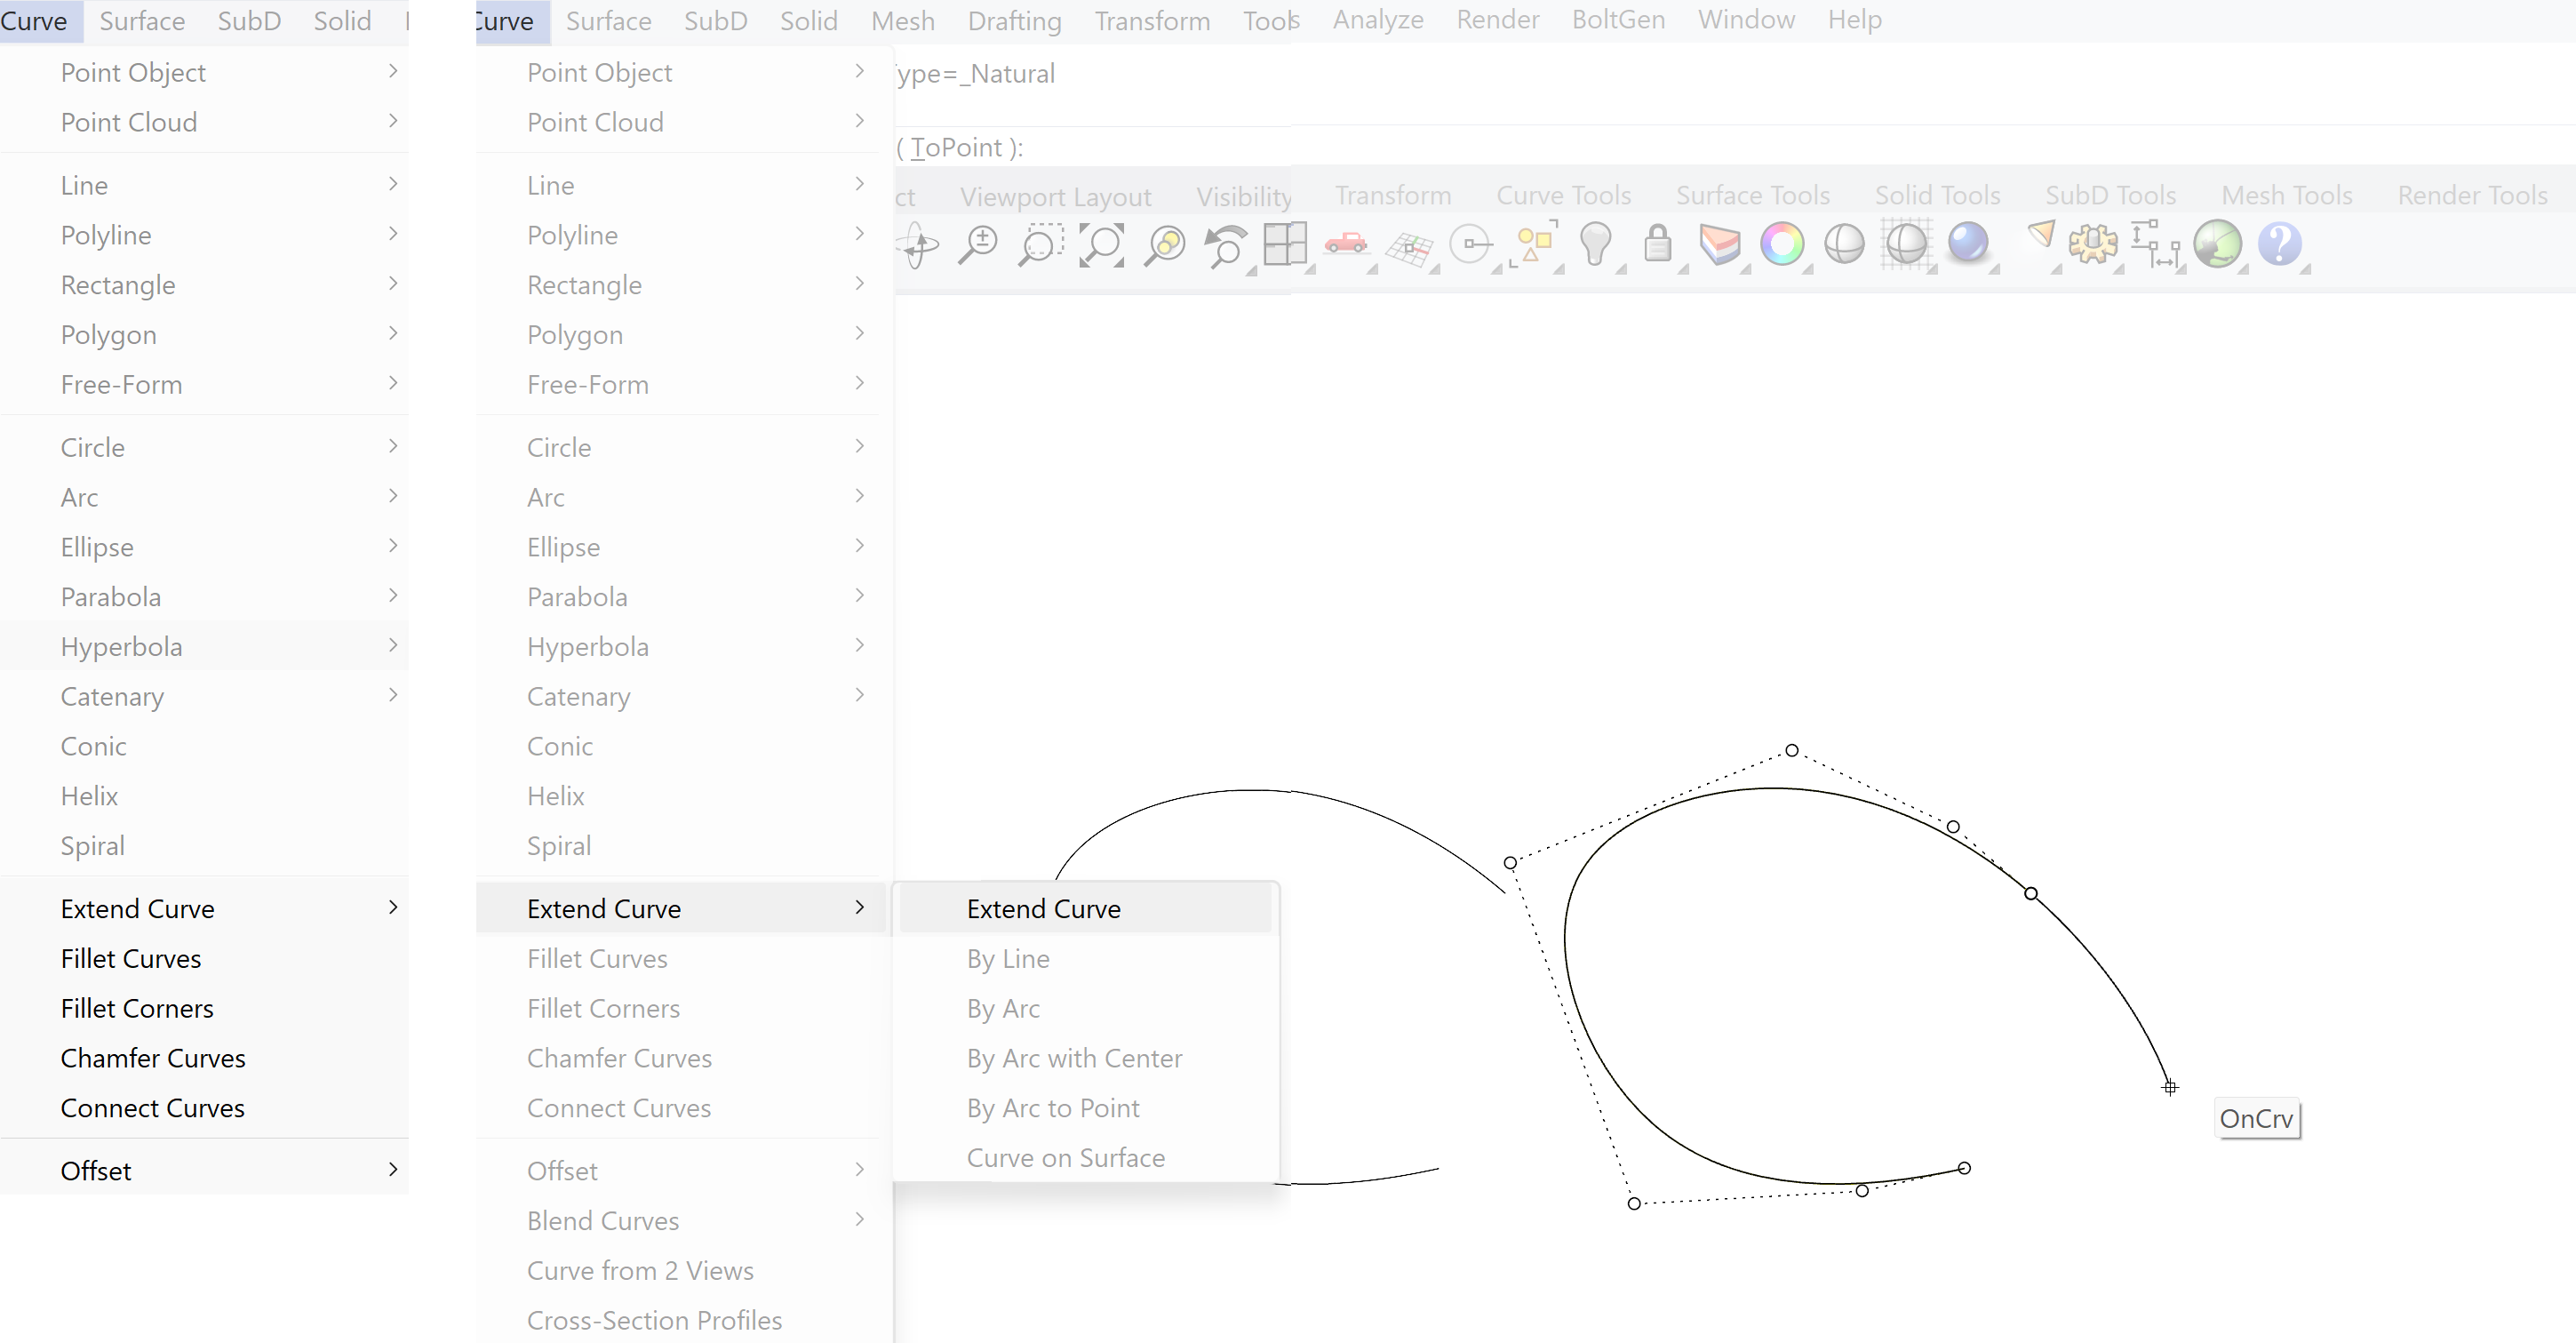Click the red car Set View icon

coord(1346,243)
